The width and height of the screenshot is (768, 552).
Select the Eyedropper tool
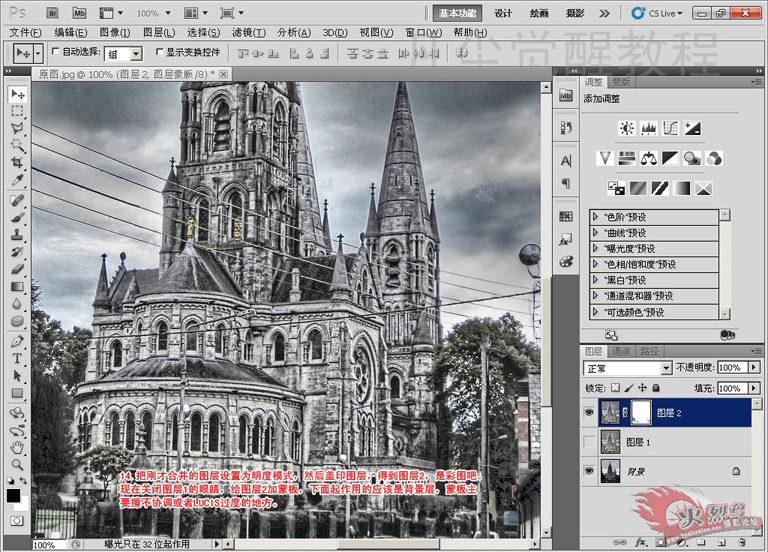(17, 179)
